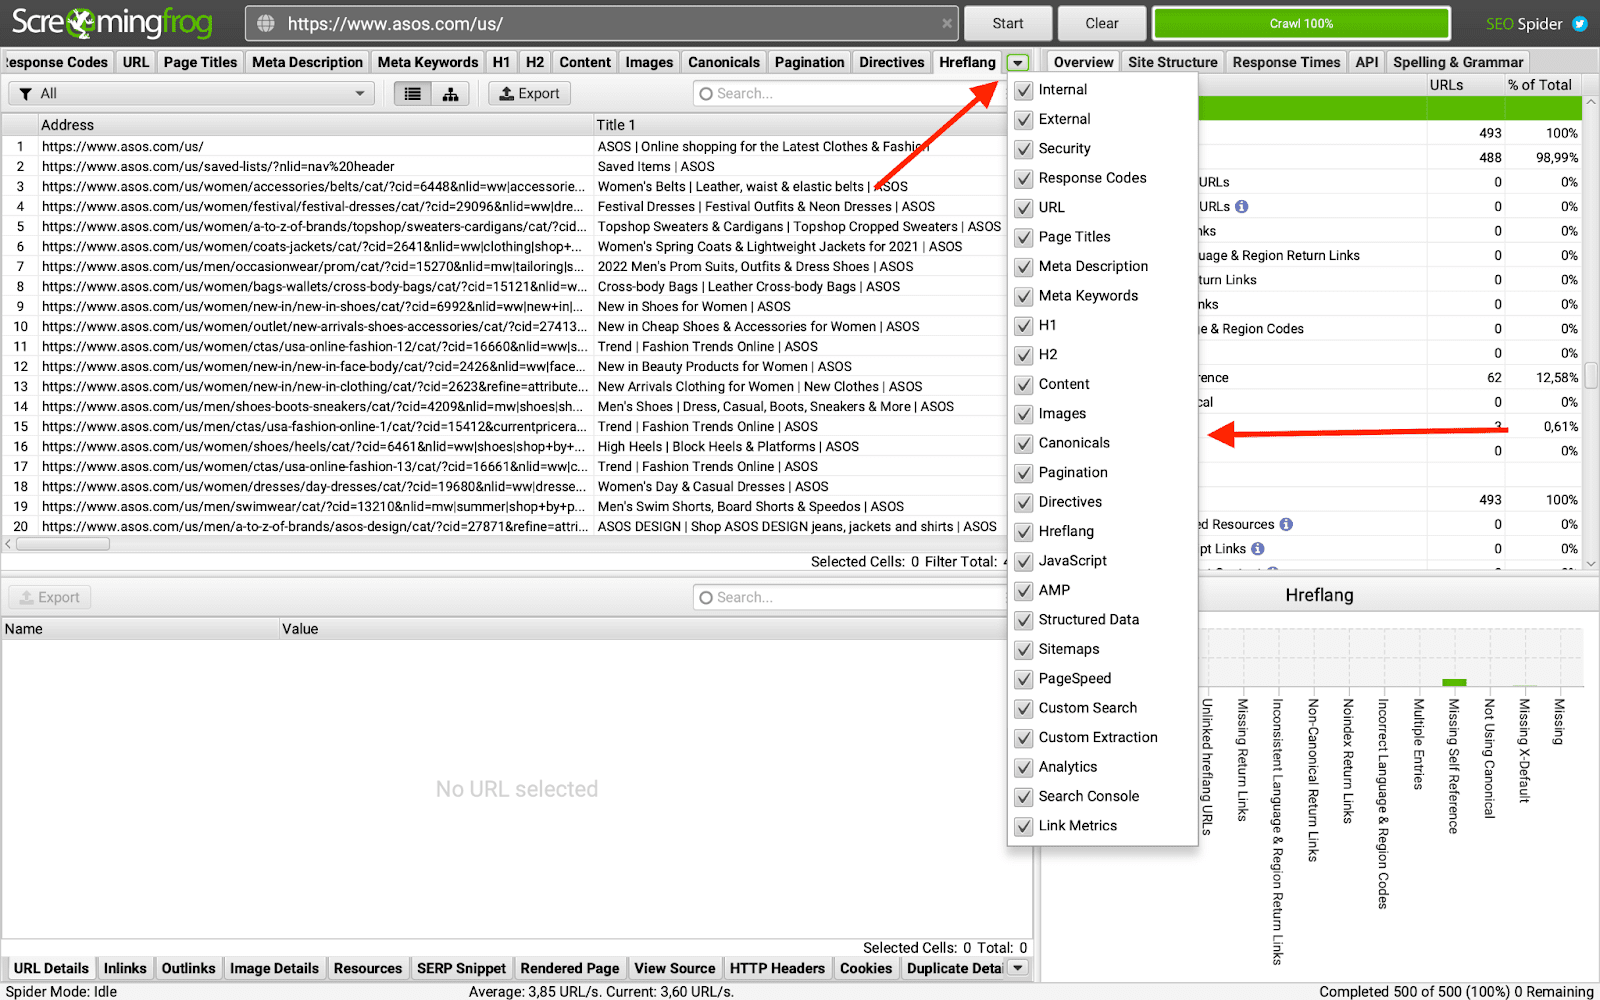Open the Twitter bird icon link

[1580, 24]
